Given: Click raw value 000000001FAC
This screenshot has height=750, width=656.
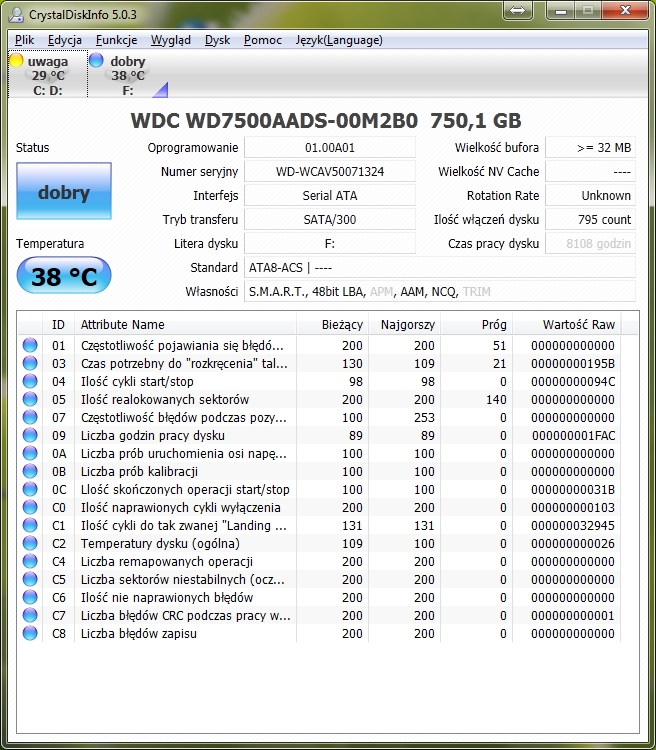Looking at the screenshot, I should point(573,436).
